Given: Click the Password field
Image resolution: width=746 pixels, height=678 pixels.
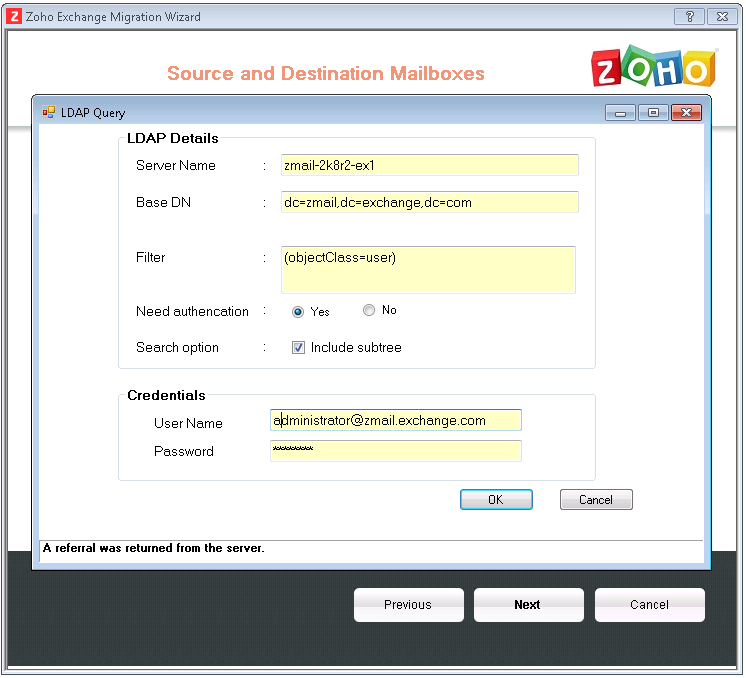Looking at the screenshot, I should coord(396,451).
